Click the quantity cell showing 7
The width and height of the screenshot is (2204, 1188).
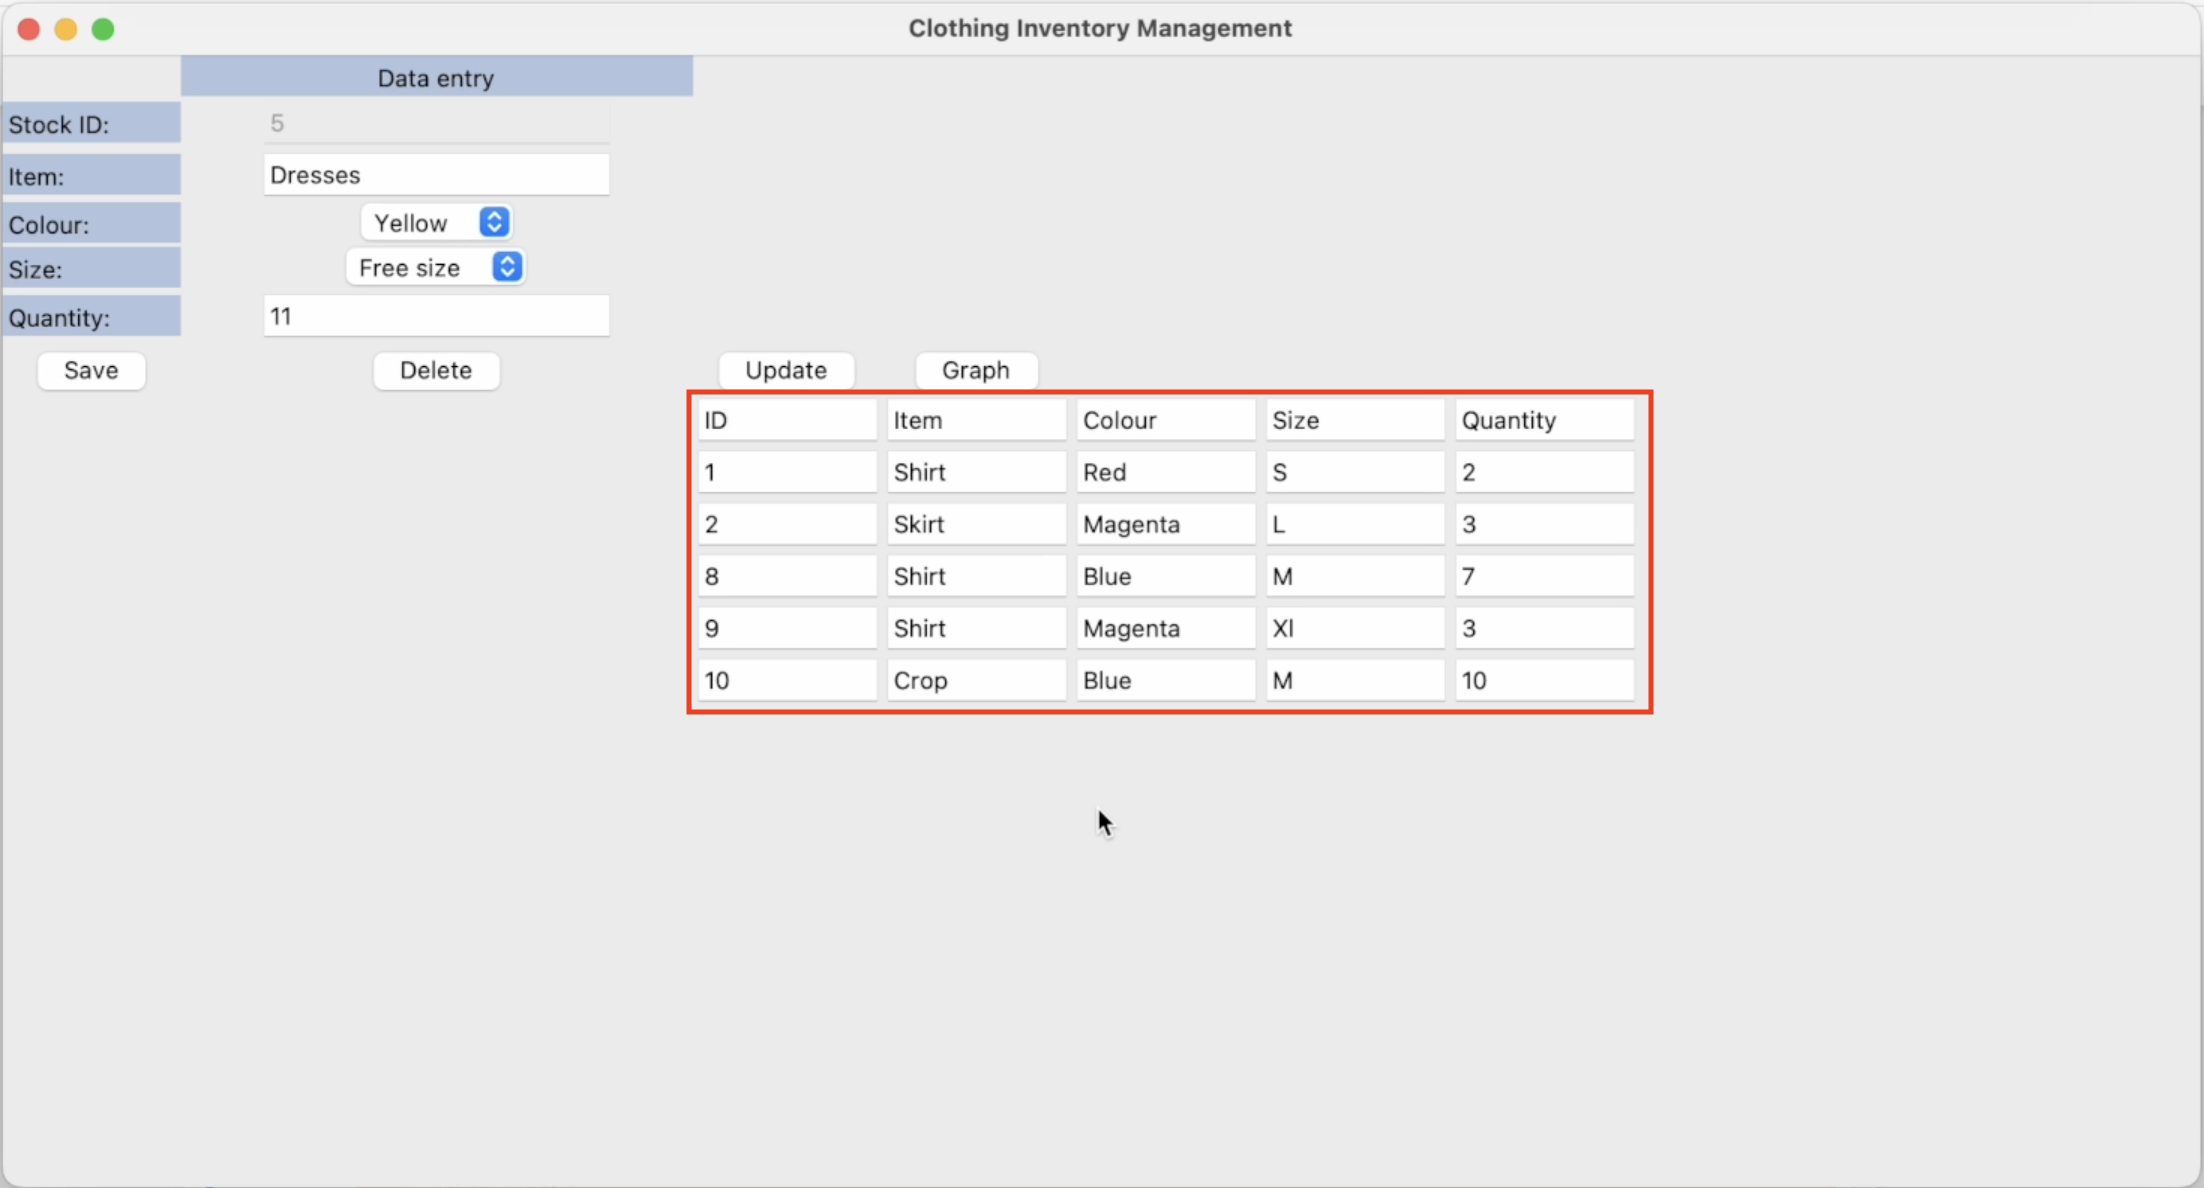click(1544, 576)
